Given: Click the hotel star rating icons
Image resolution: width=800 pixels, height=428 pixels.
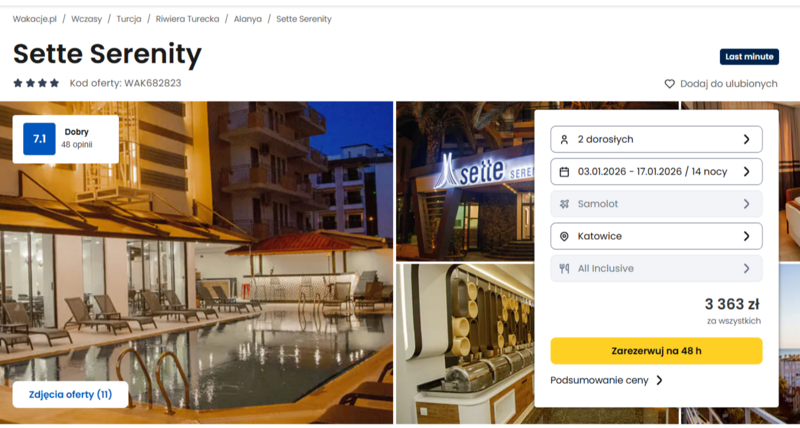Looking at the screenshot, I should click(36, 83).
